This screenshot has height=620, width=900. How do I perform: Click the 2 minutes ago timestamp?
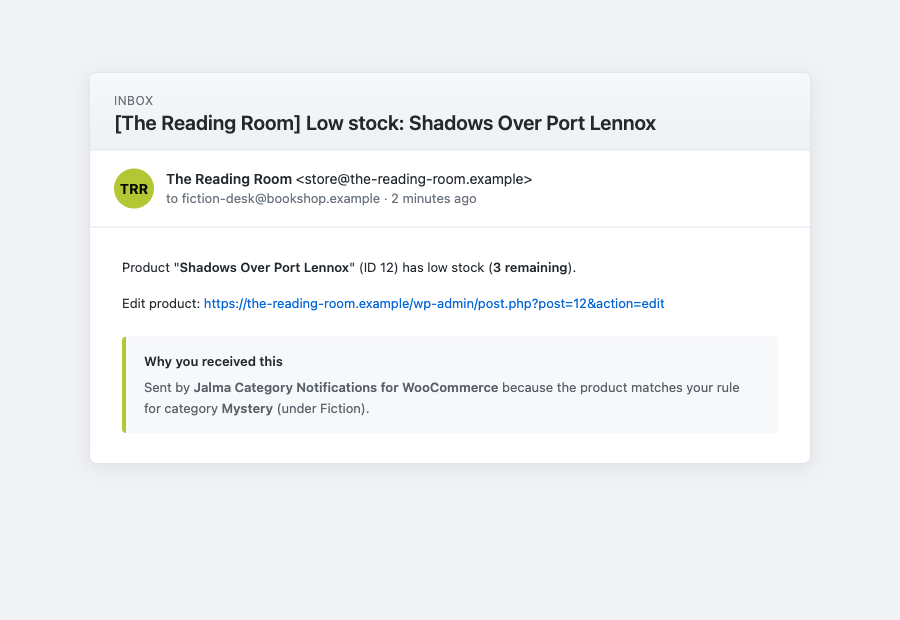tap(434, 199)
